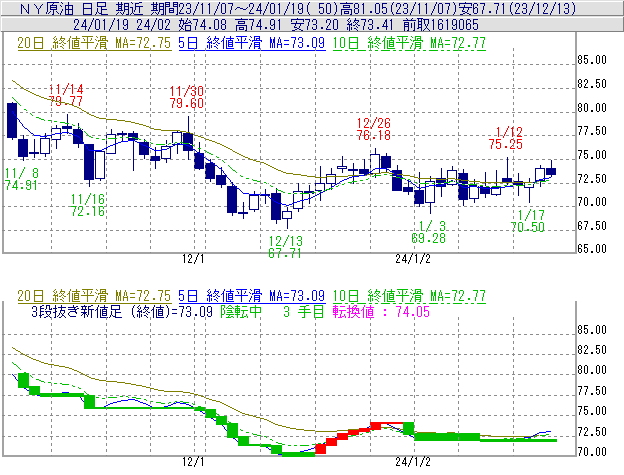Click the lower chart's 12/1 date label
Screen dimensions: 624x475
point(193,462)
